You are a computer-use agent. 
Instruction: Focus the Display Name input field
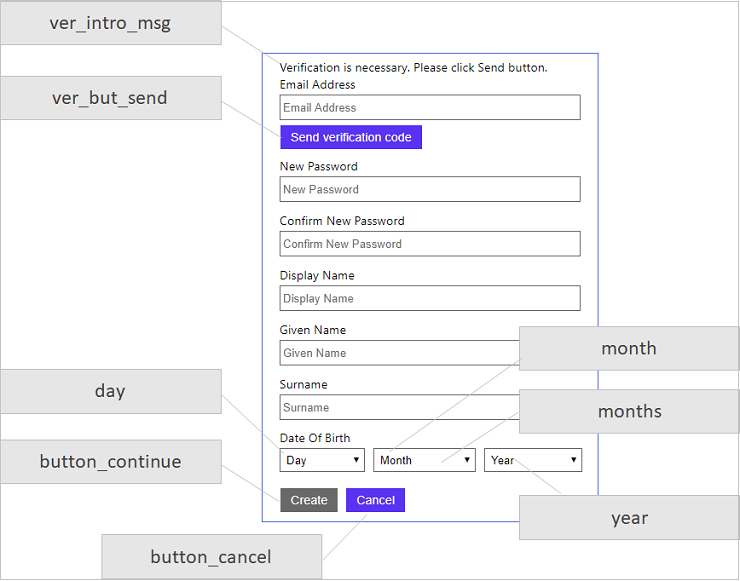click(x=430, y=298)
